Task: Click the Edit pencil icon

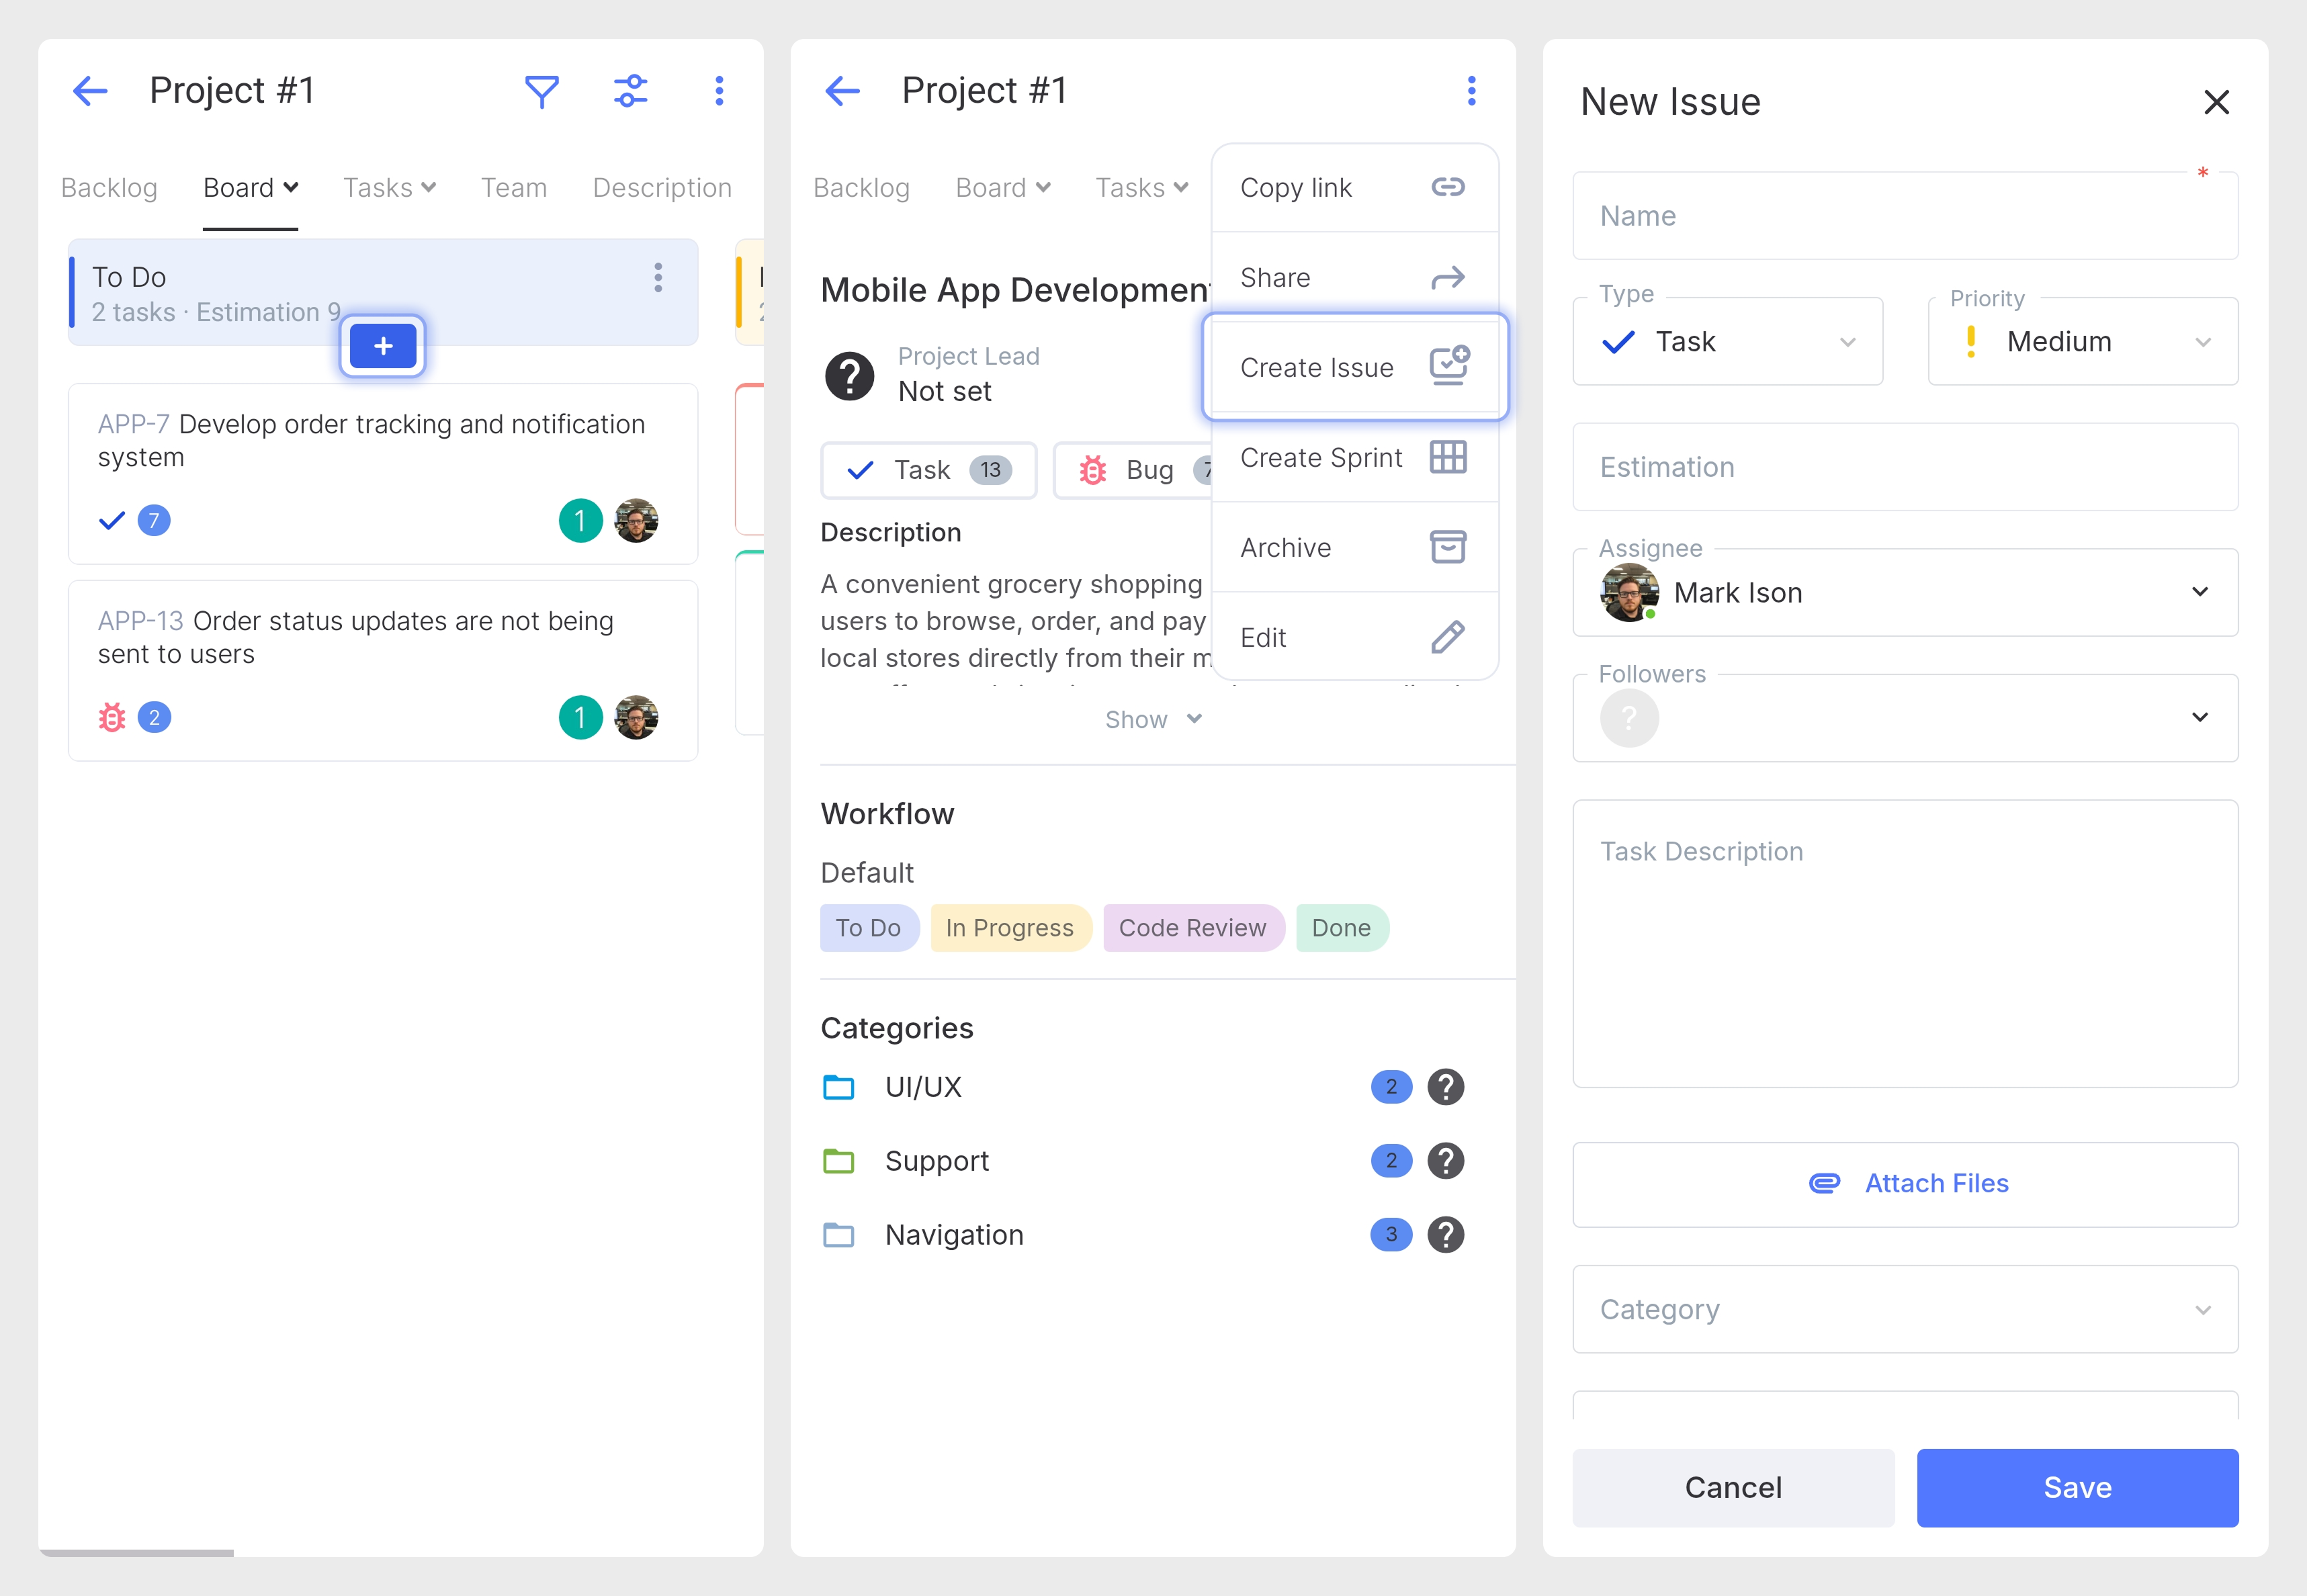Action: click(1447, 637)
